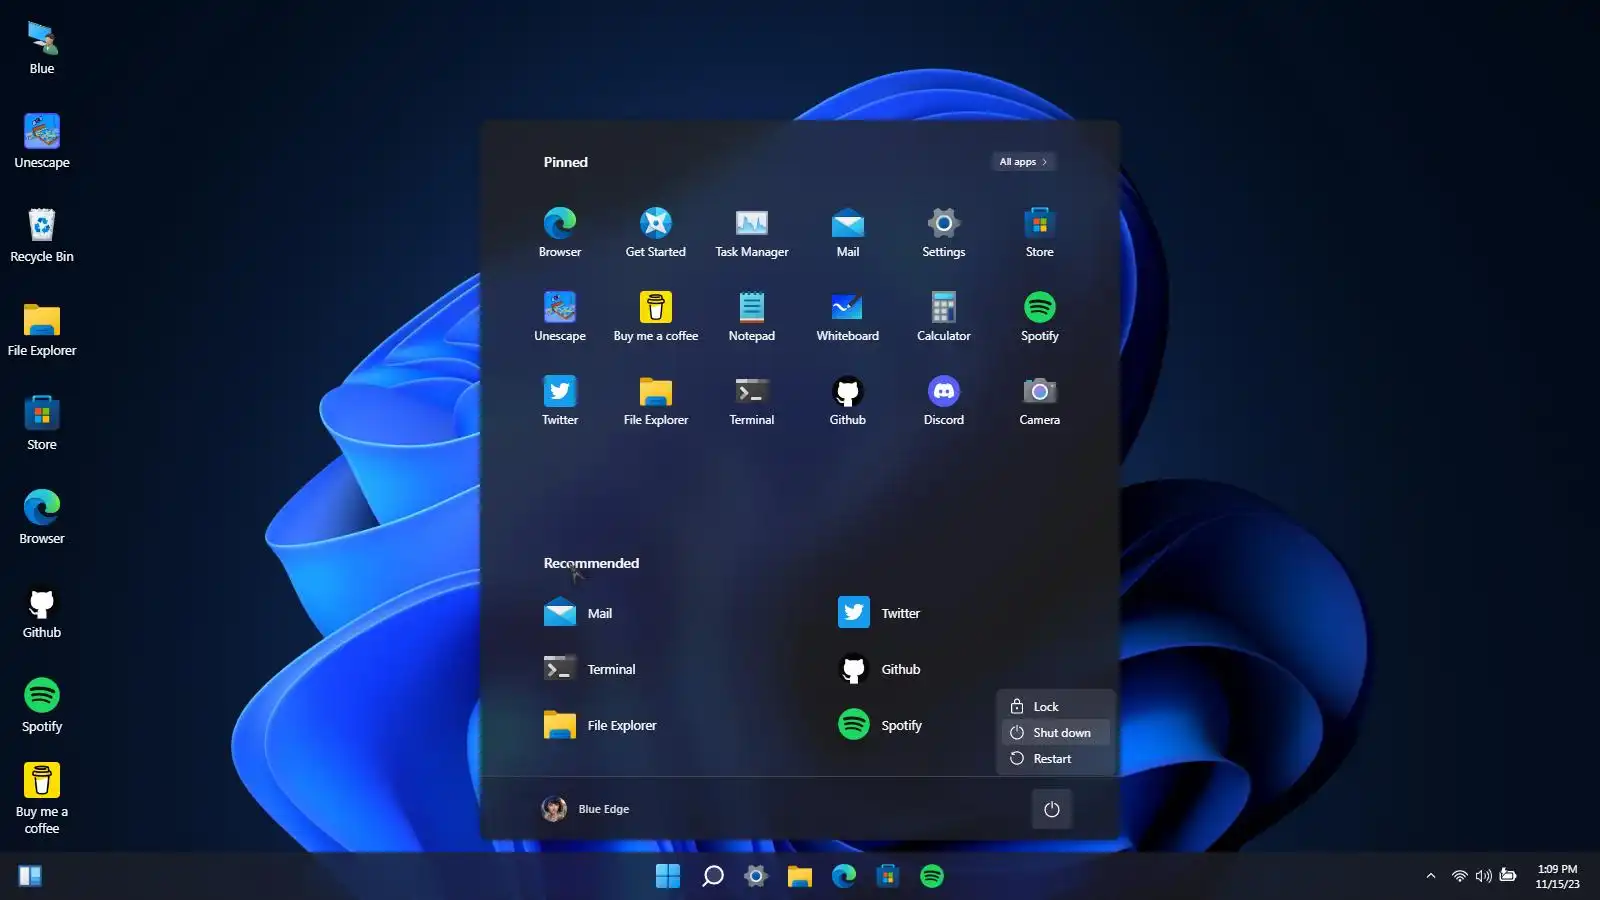Open Mail in the Pinned section
Viewport: 1600px width, 900px height.
coord(848,232)
